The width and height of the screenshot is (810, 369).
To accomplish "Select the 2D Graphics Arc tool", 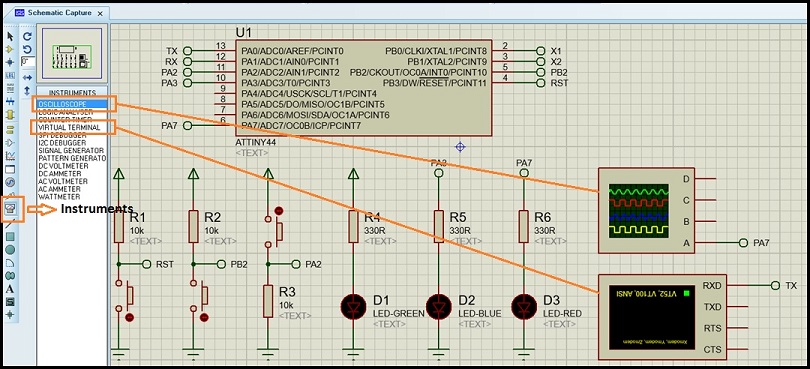I will pyautogui.click(x=10, y=263).
